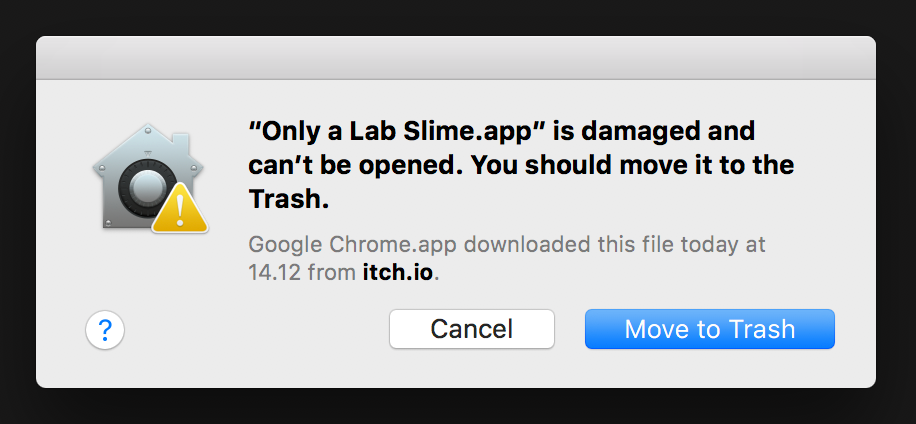
Task: Click the dialog's gray title bar
Action: [x=456, y=58]
